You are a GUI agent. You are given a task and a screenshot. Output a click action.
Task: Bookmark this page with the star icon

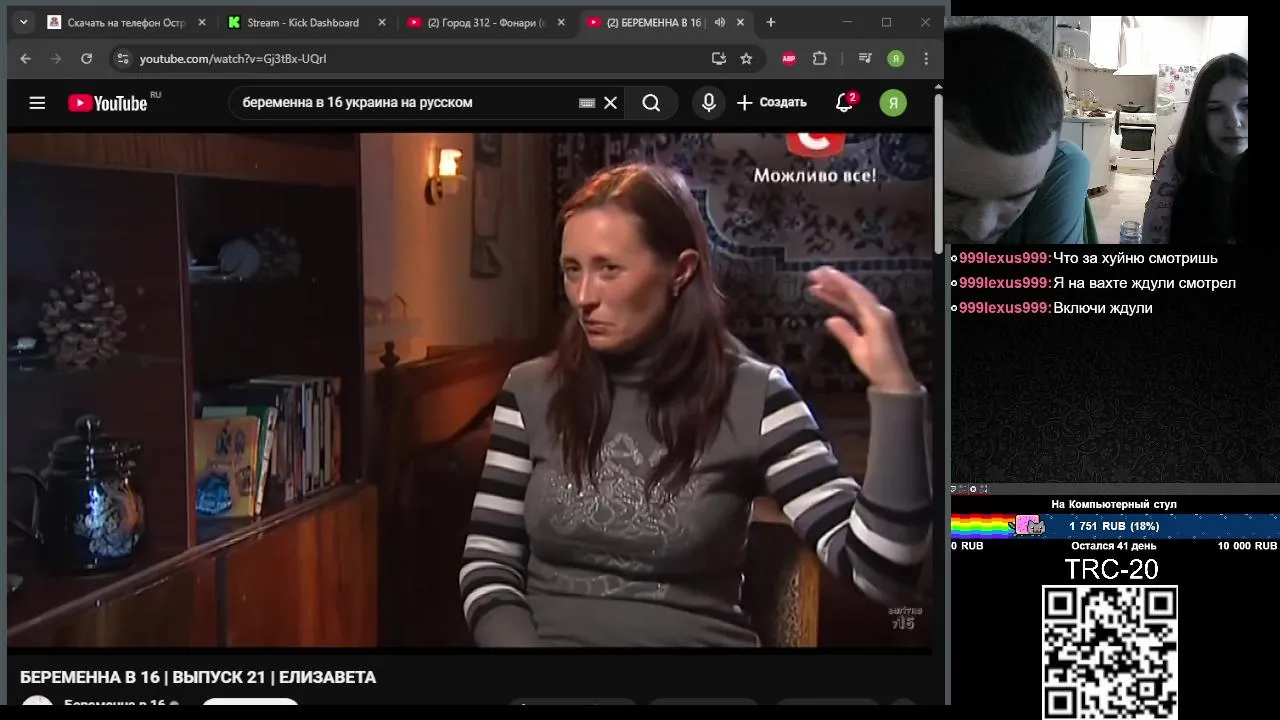tap(746, 59)
